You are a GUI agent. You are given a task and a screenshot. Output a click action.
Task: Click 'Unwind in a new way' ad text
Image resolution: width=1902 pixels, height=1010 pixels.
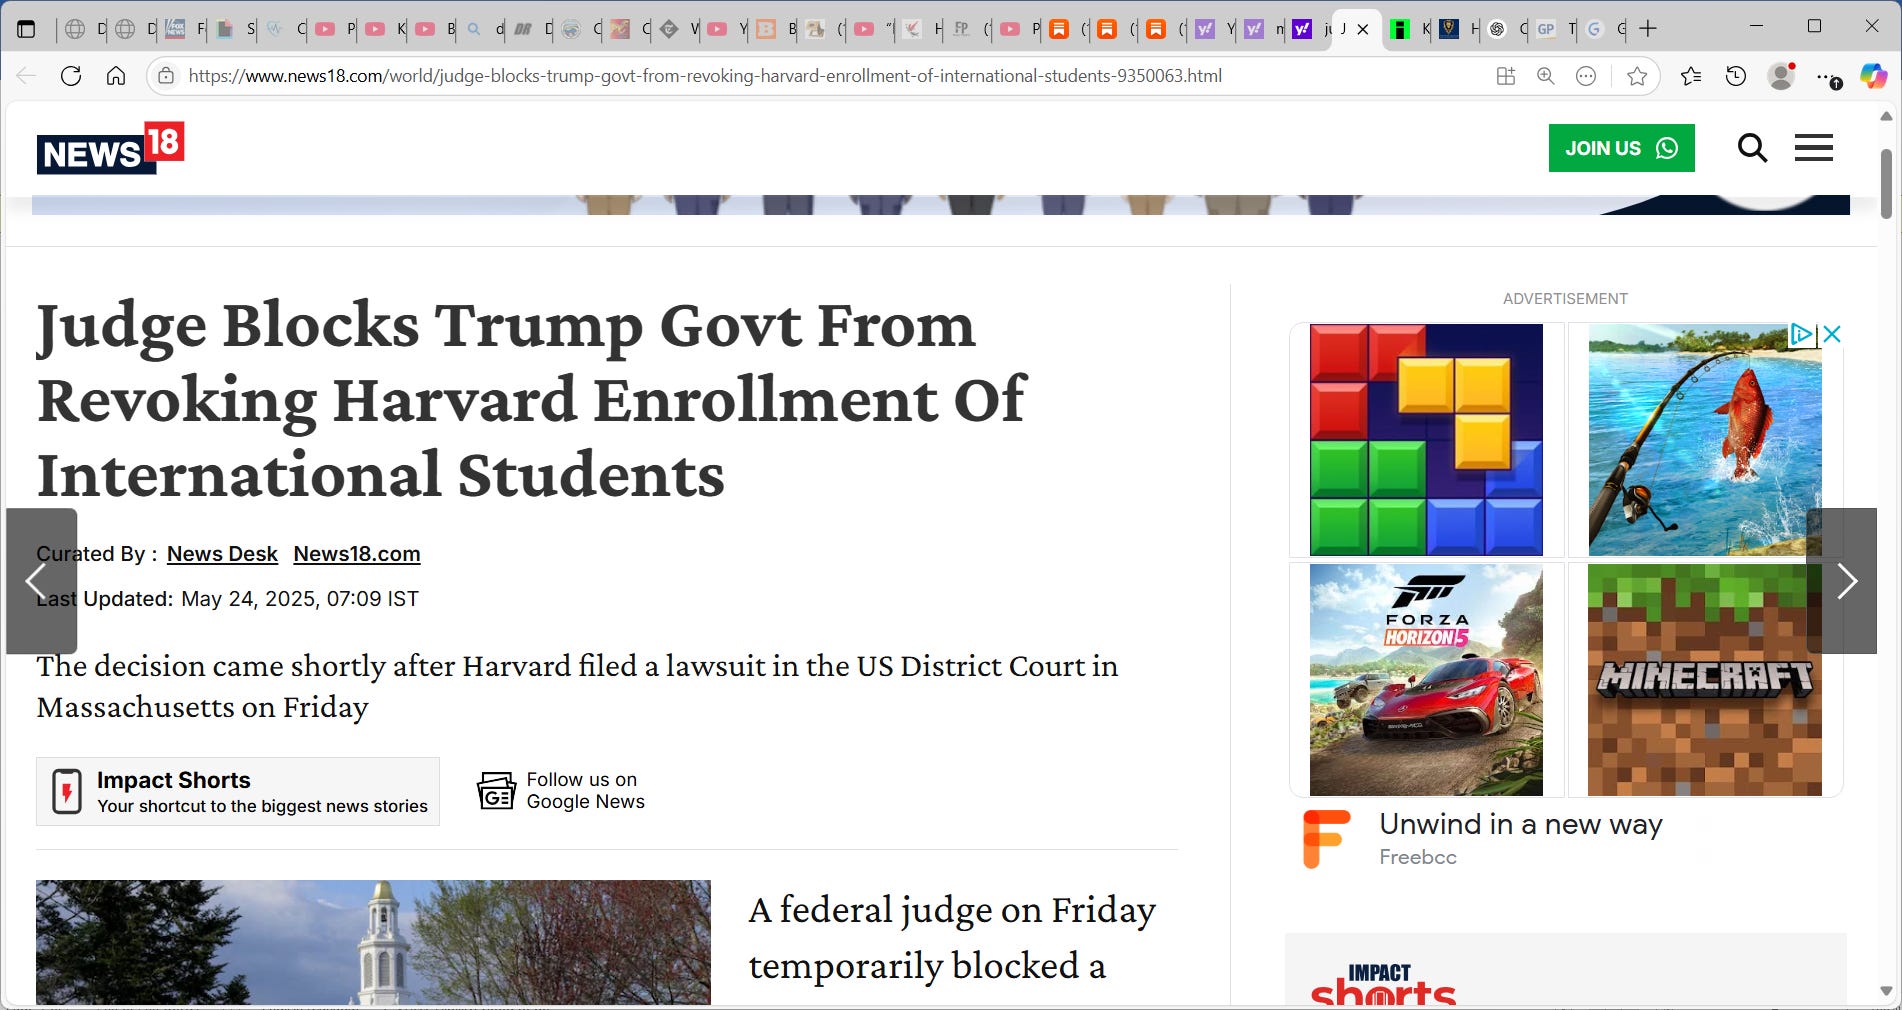[1521, 824]
